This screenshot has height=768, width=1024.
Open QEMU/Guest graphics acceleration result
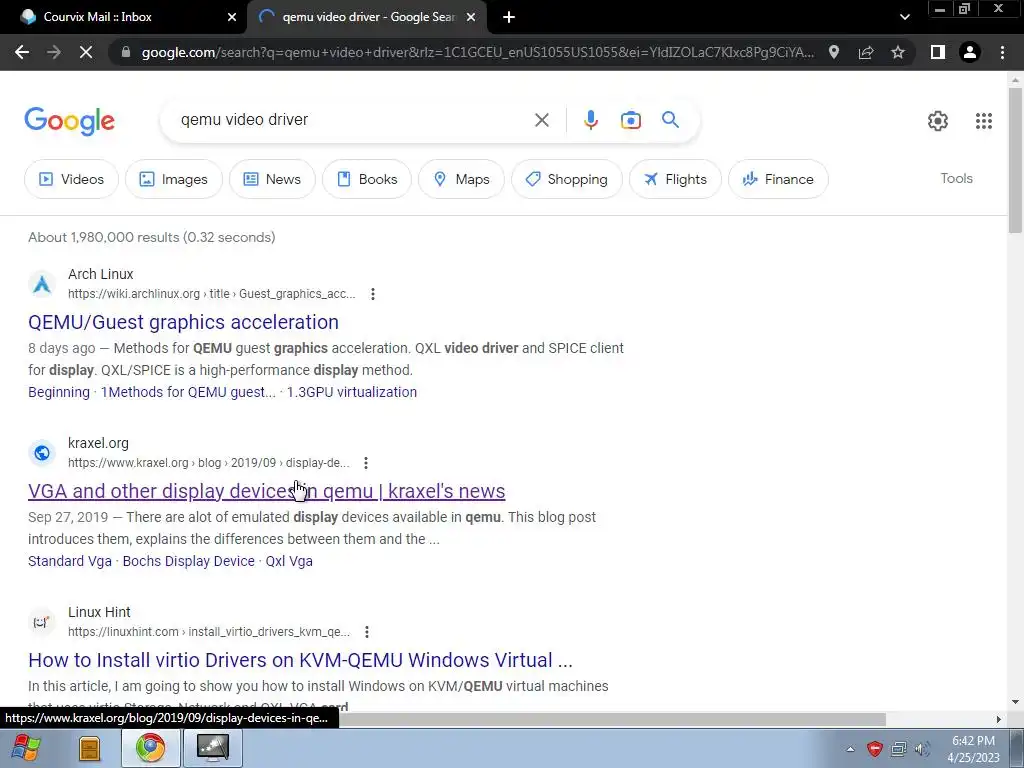click(184, 322)
